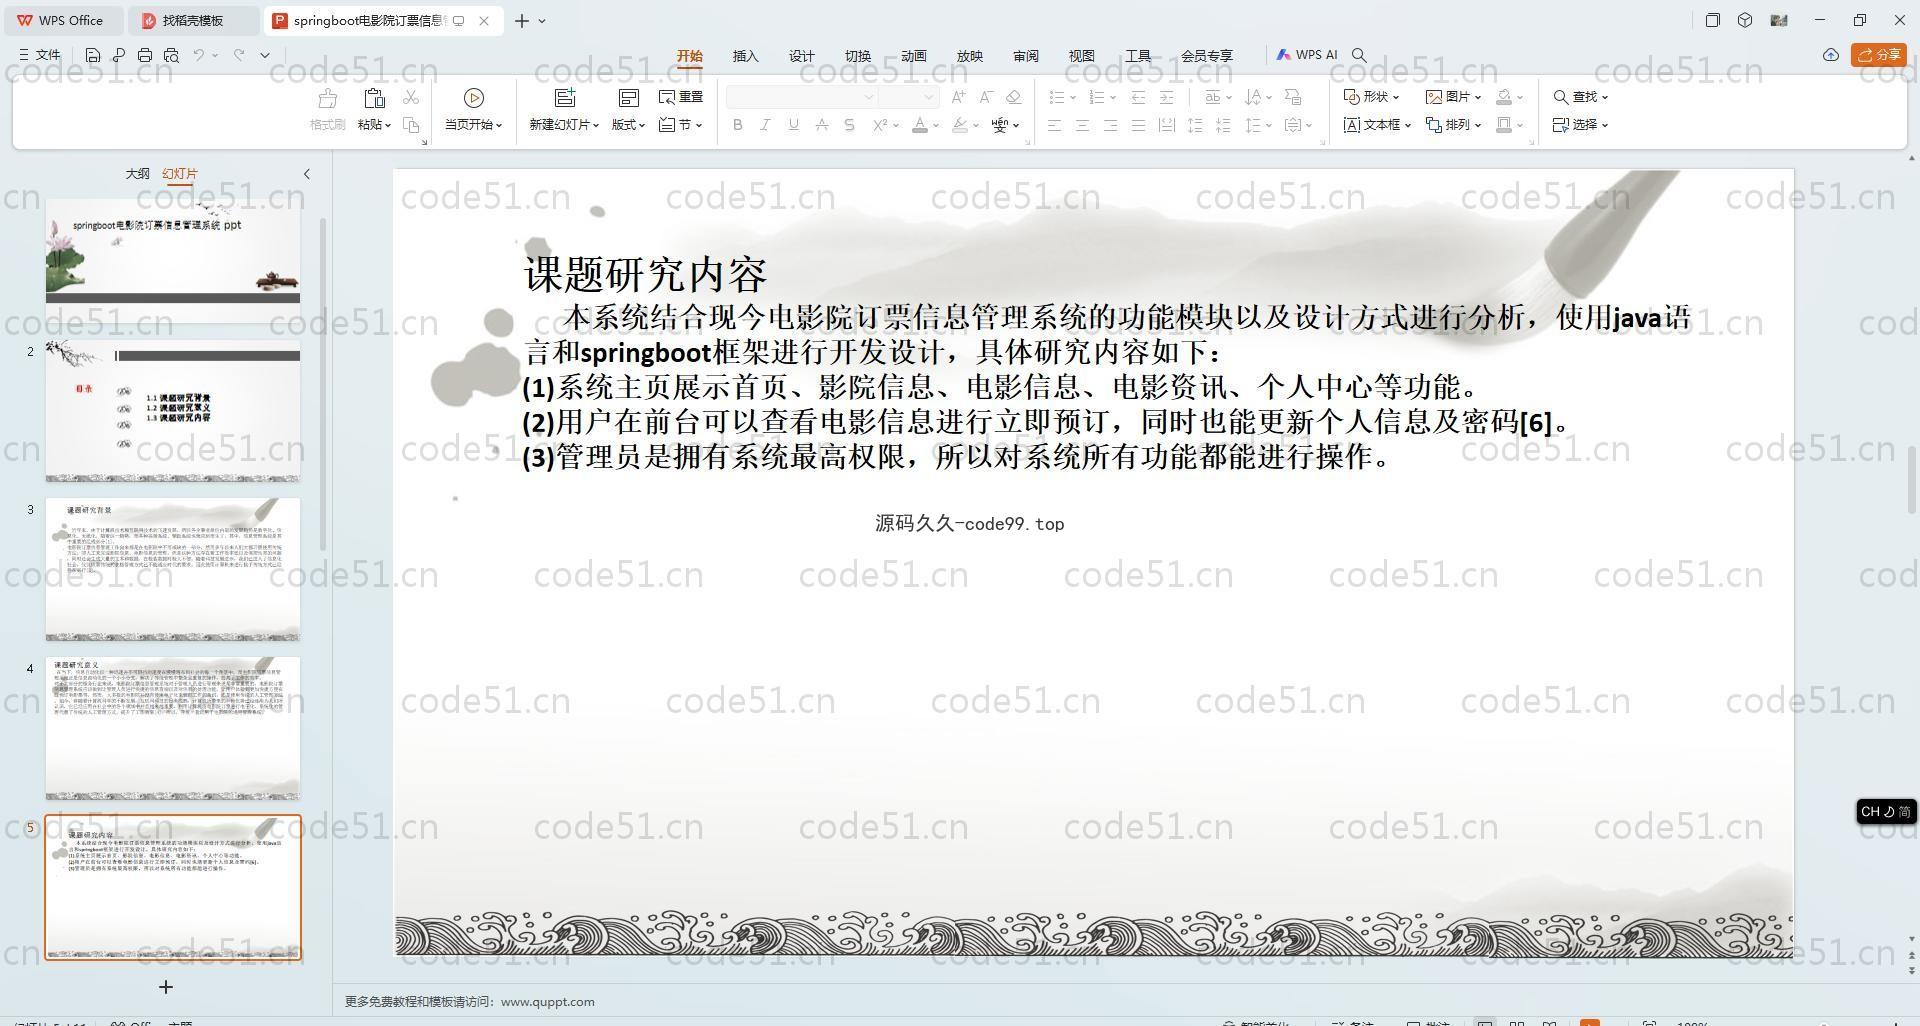1920x1026 pixels.
Task: Open the 设计 Design tab
Action: coord(802,56)
